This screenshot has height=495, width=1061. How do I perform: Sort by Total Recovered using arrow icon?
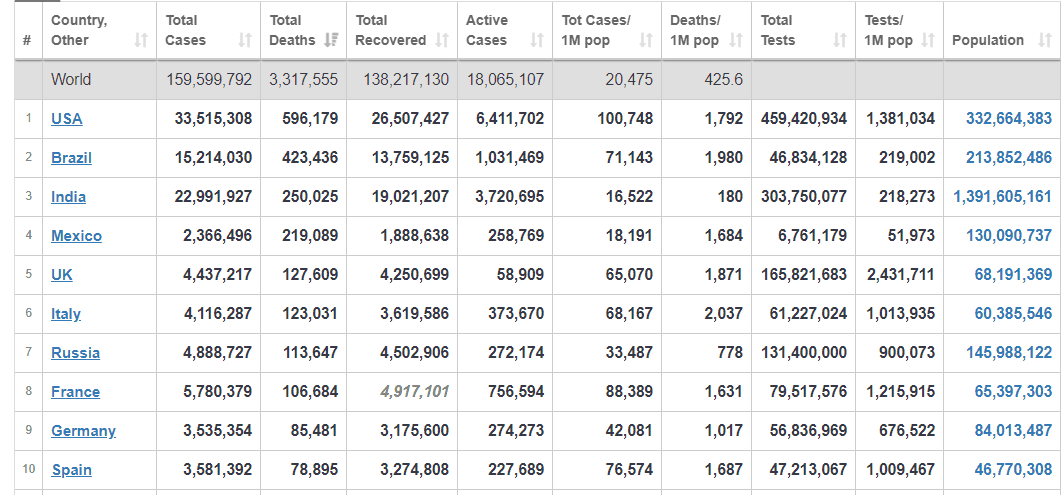point(442,41)
